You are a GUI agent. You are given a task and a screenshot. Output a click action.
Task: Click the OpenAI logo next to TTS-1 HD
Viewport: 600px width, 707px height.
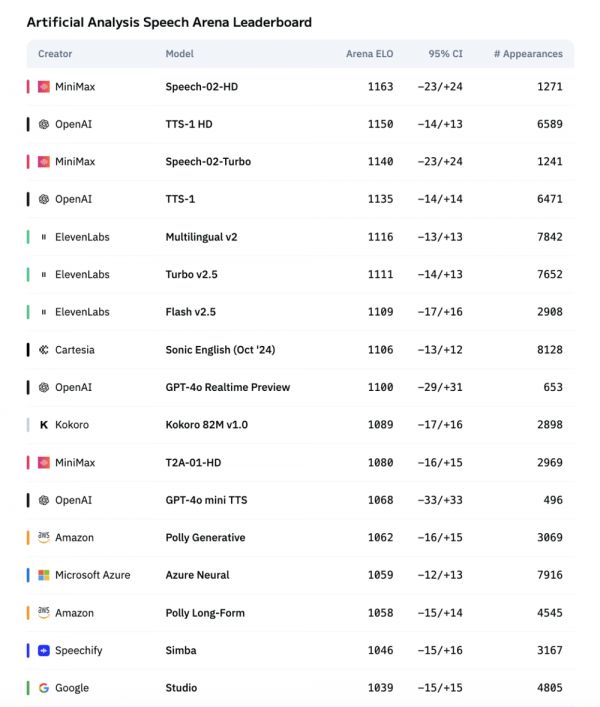point(44,125)
